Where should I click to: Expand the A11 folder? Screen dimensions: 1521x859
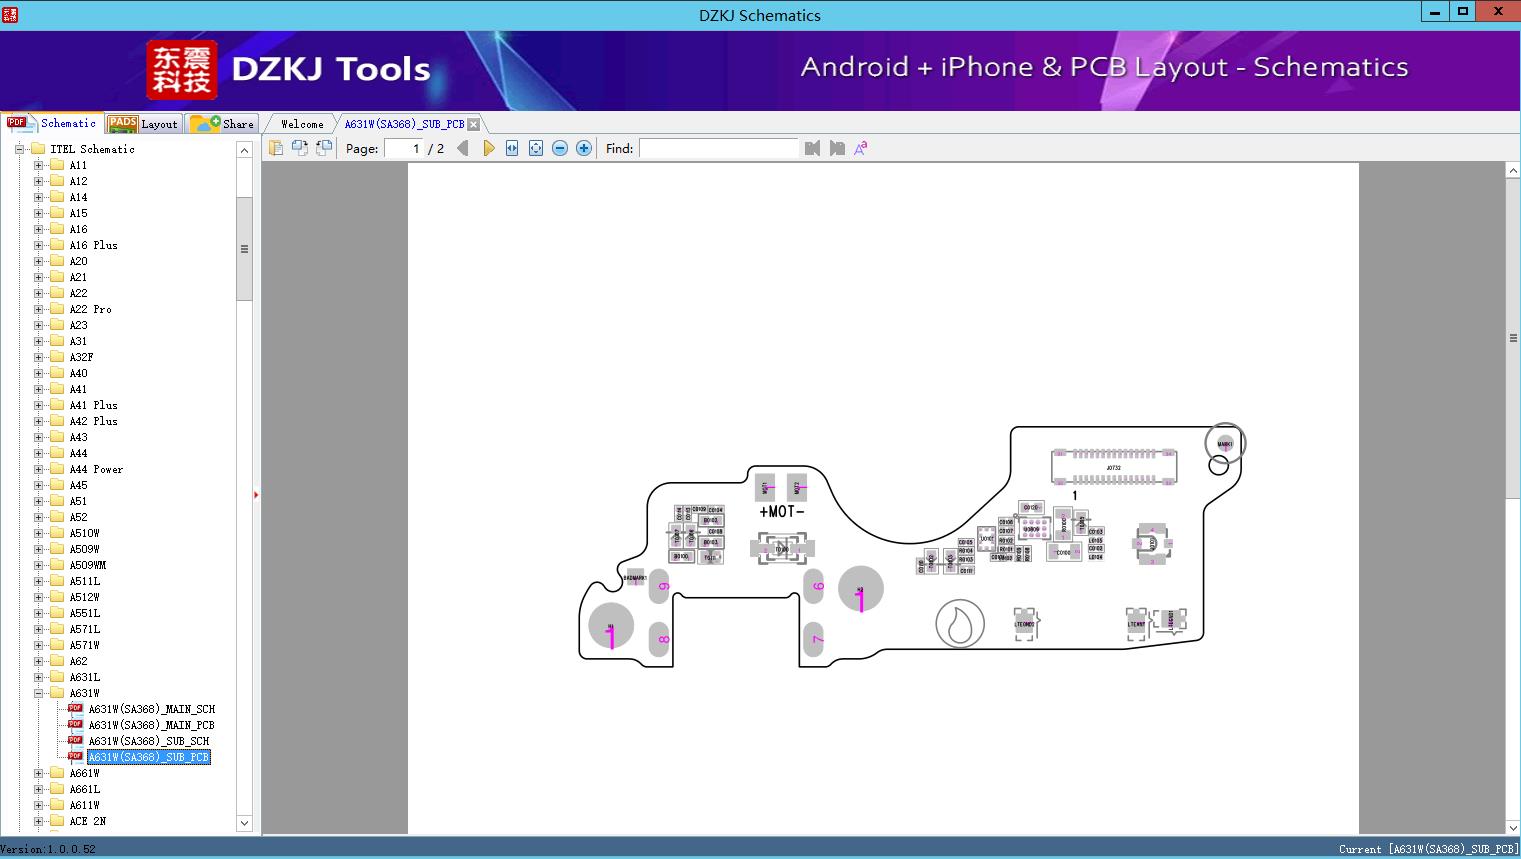click(x=38, y=165)
